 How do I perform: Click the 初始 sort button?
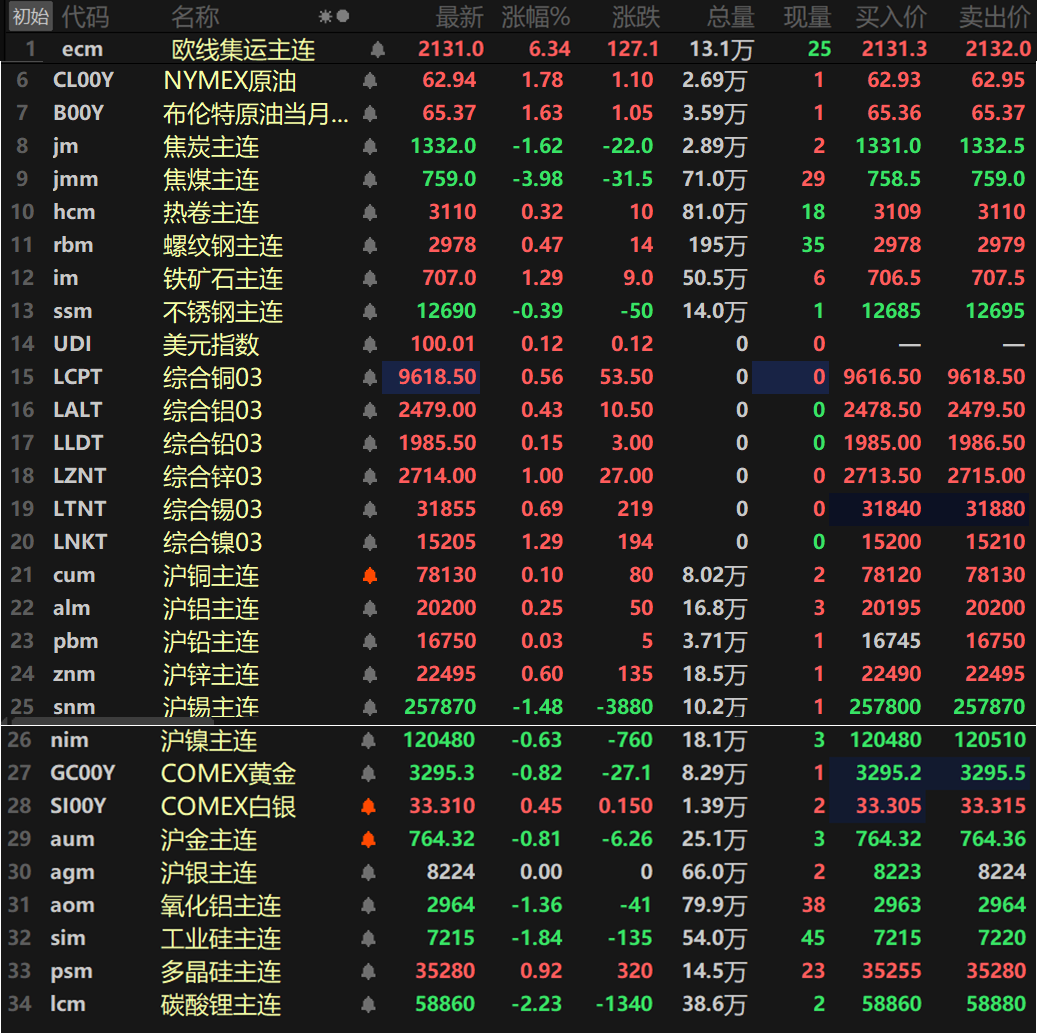(30, 16)
